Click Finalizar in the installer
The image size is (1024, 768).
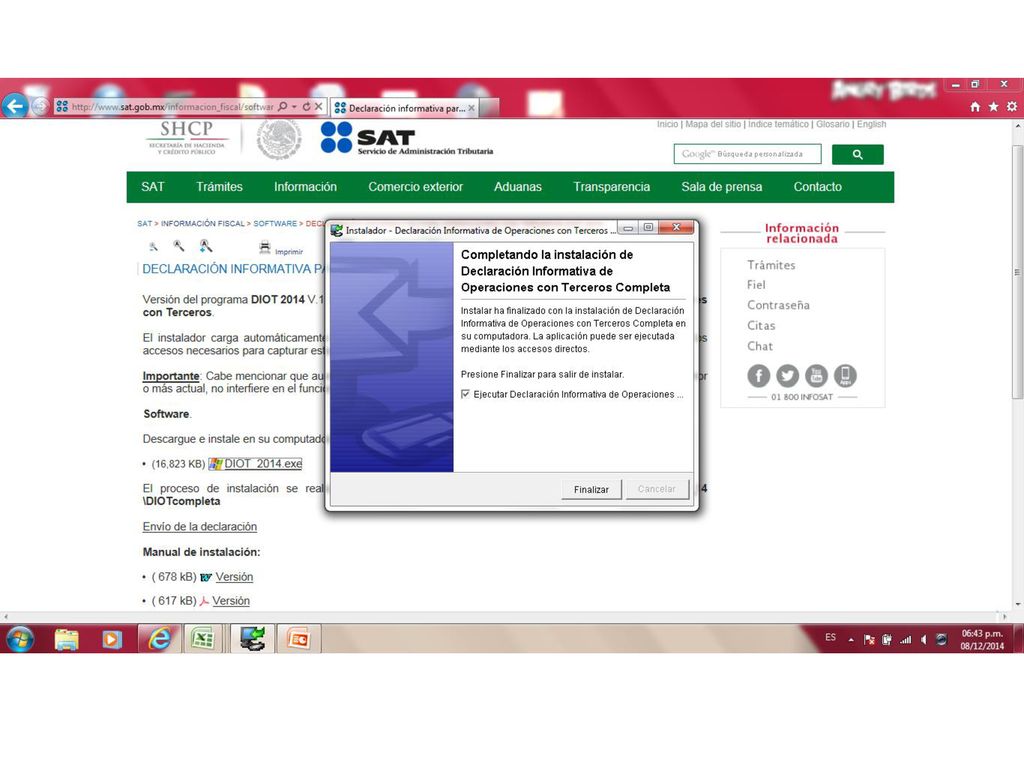[x=591, y=489]
